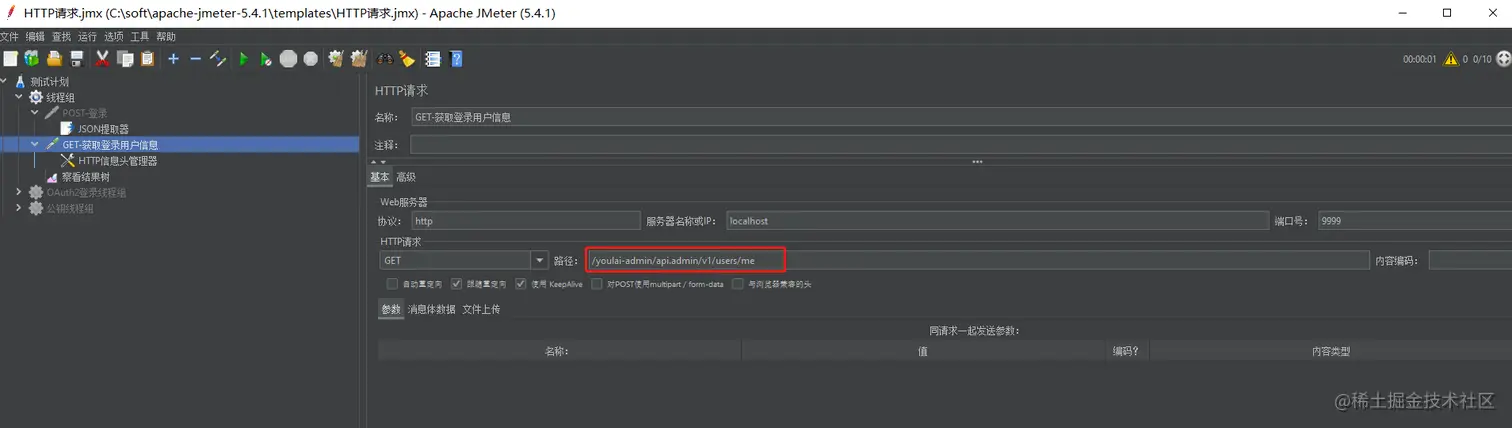Open the Function Helper list icon
Viewport: 1512px width, 428px height.
(x=433, y=59)
